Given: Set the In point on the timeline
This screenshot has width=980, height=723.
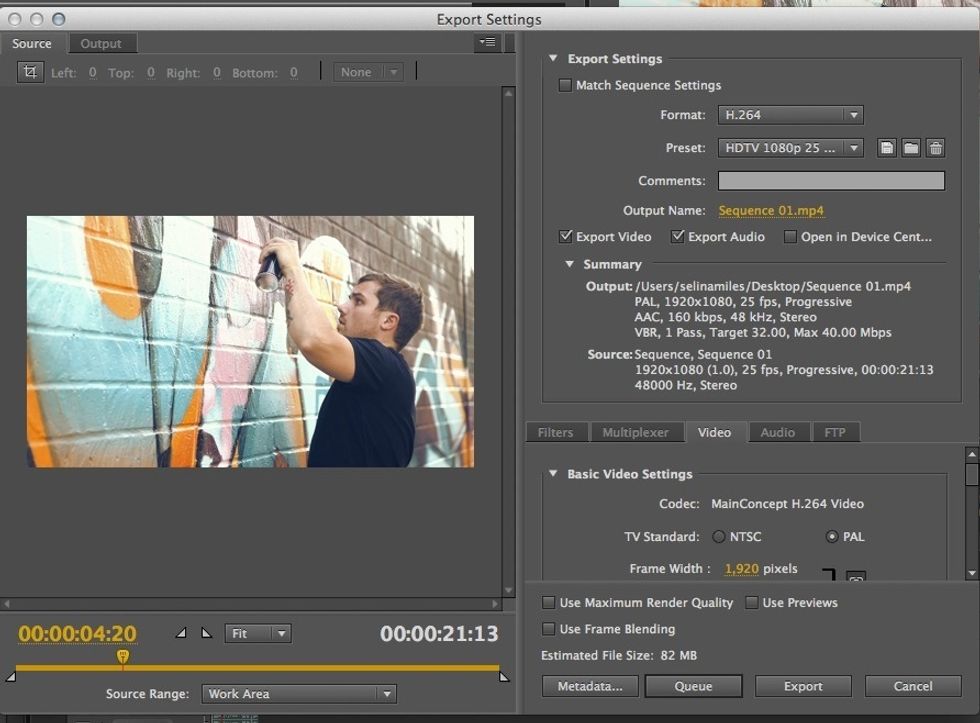Looking at the screenshot, I should pyautogui.click(x=182, y=632).
